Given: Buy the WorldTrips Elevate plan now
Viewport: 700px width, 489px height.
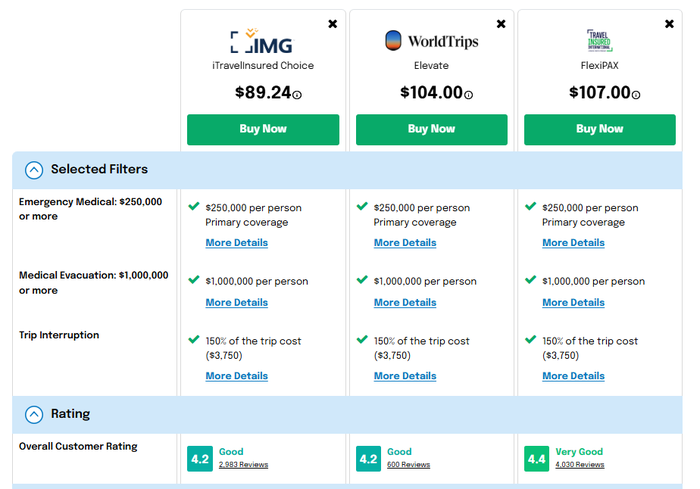Looking at the screenshot, I should click(432, 130).
